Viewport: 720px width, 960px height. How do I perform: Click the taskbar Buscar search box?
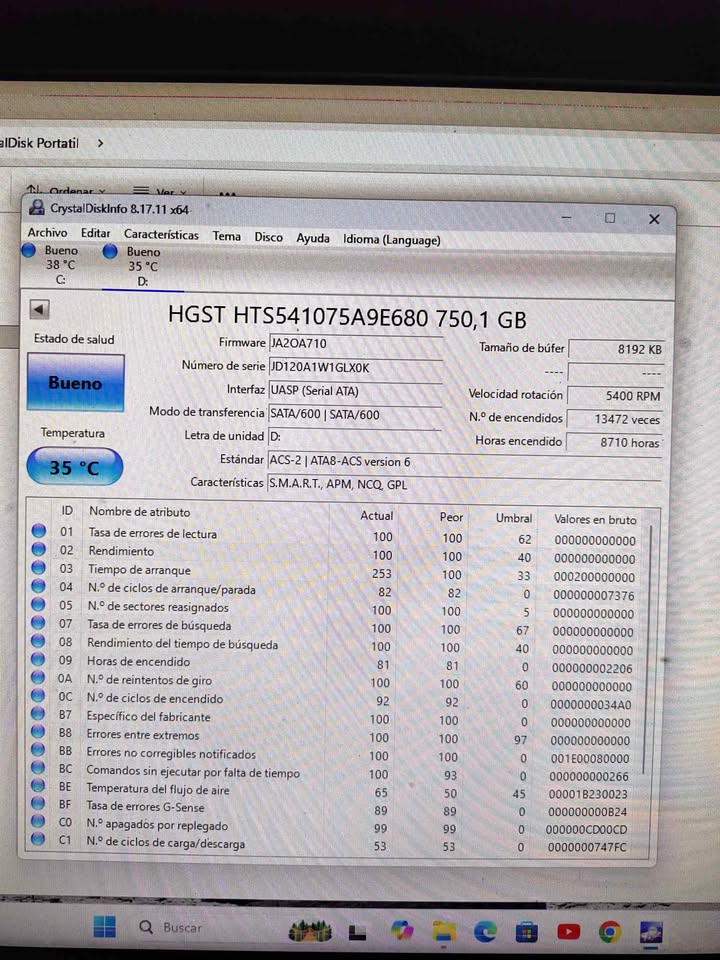170,927
